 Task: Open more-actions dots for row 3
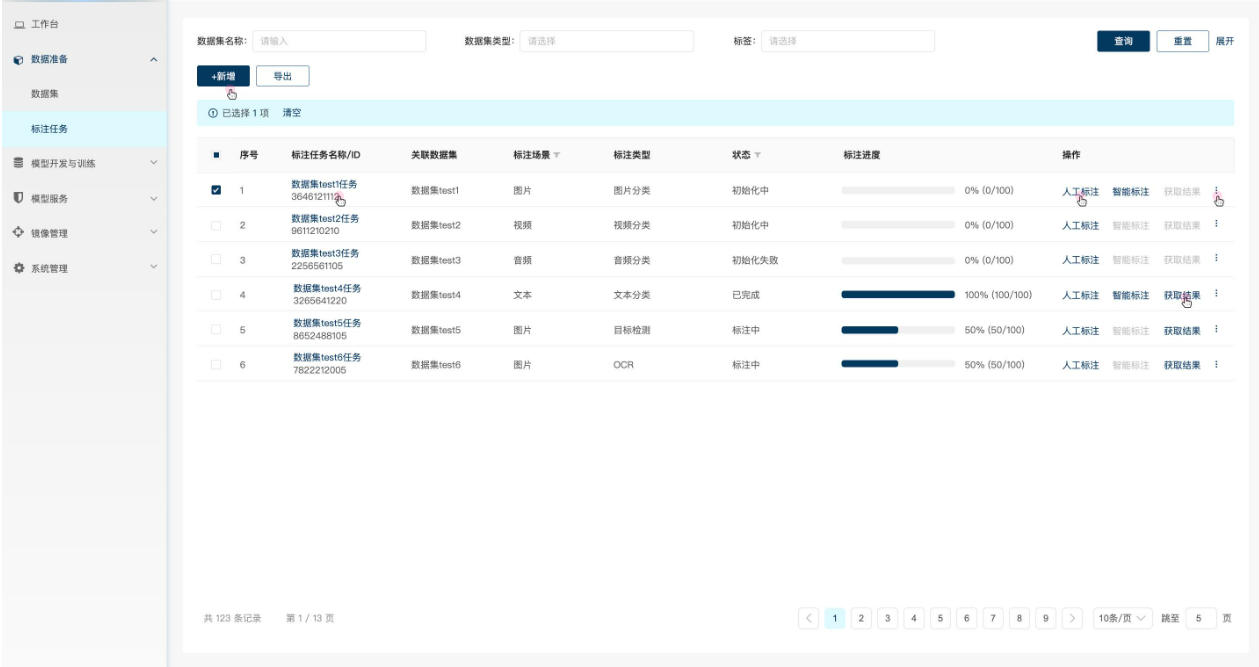coord(1216,260)
